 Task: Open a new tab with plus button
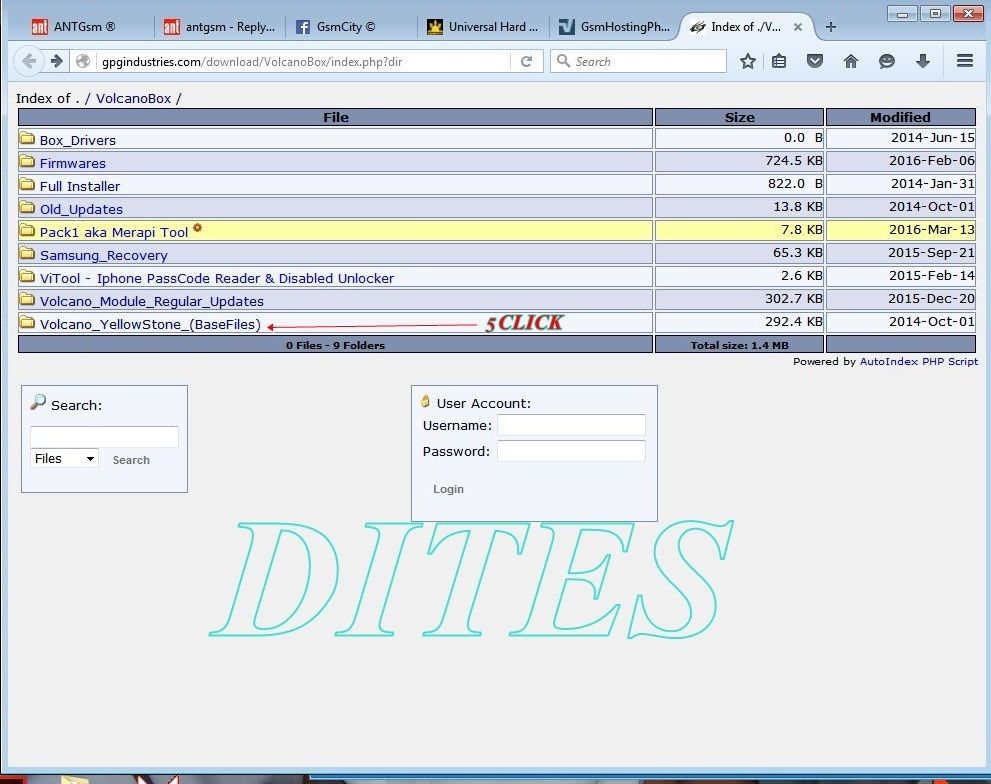pyautogui.click(x=830, y=27)
